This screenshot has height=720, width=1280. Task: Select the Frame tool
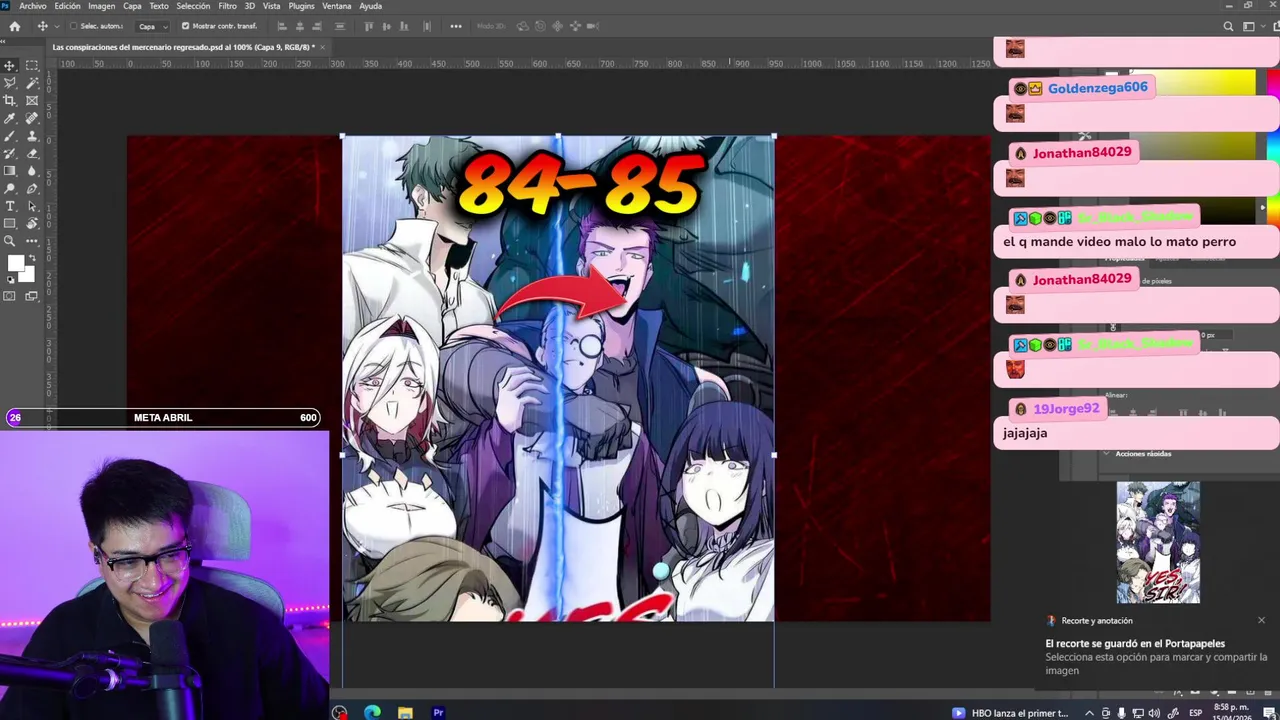32,101
